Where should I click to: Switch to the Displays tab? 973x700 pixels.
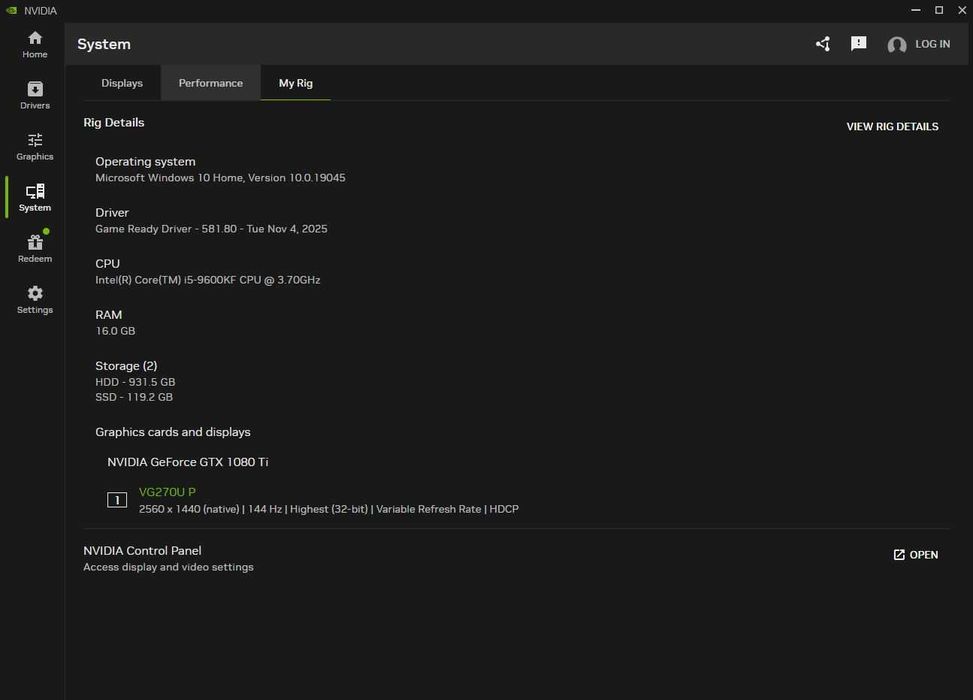[x=122, y=83]
